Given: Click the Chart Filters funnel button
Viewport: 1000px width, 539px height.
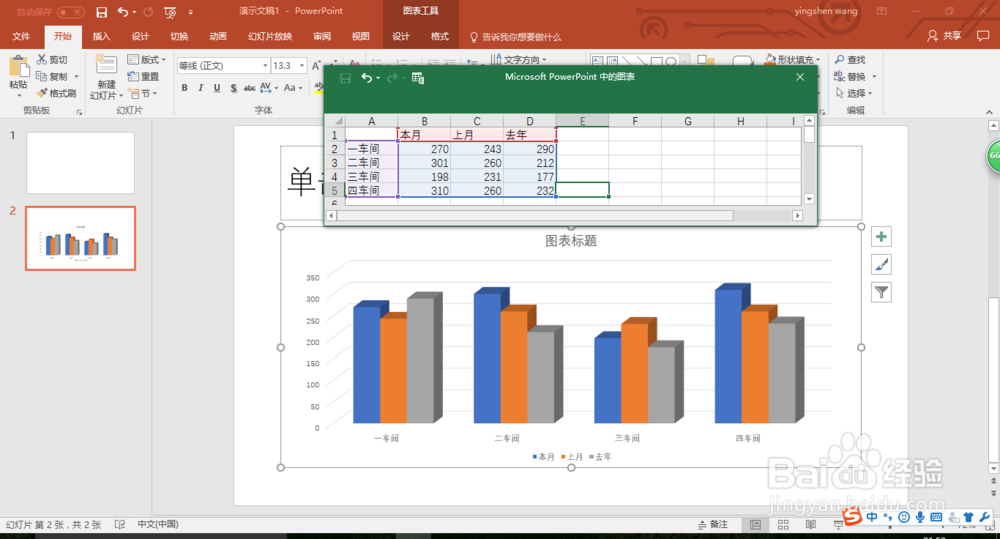Looking at the screenshot, I should coord(881,292).
